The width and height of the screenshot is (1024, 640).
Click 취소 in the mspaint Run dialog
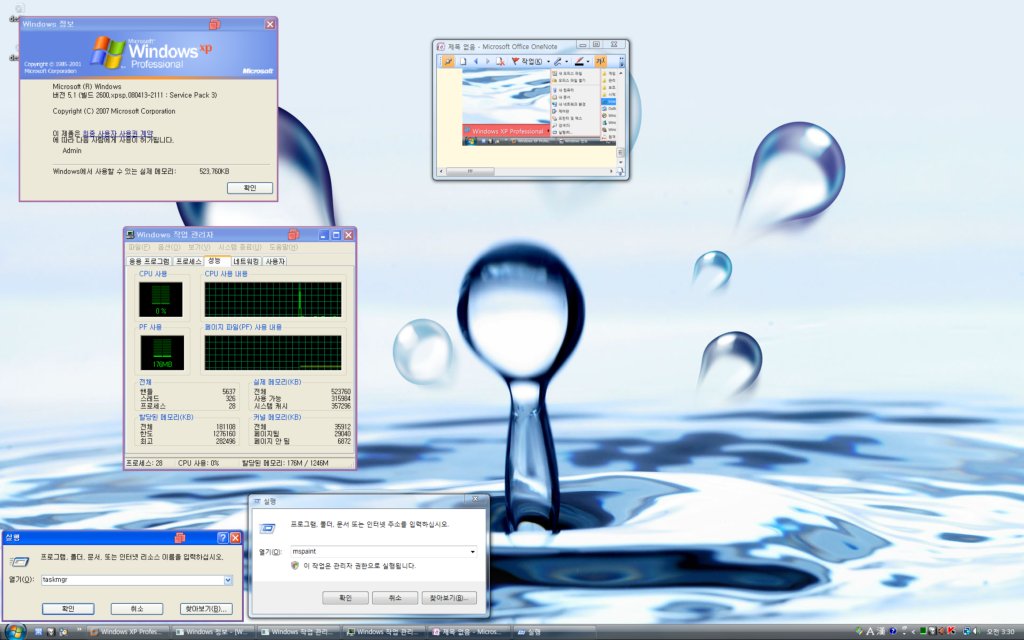(x=394, y=598)
